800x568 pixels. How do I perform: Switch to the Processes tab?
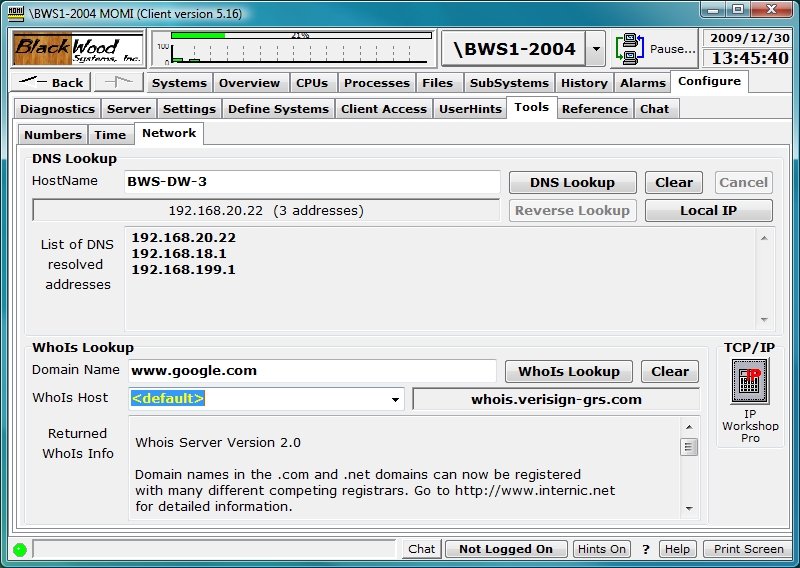pos(376,83)
